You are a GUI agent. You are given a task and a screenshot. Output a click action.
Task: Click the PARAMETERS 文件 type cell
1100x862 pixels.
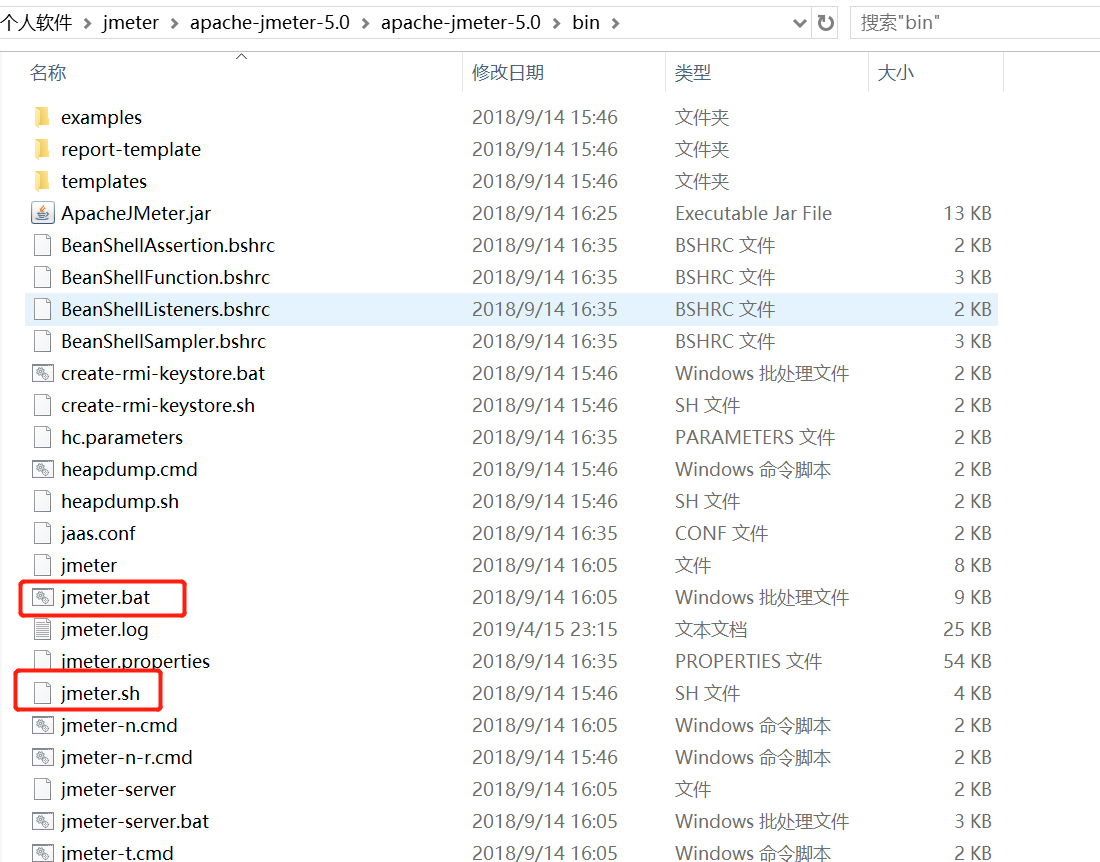pyautogui.click(x=755, y=438)
